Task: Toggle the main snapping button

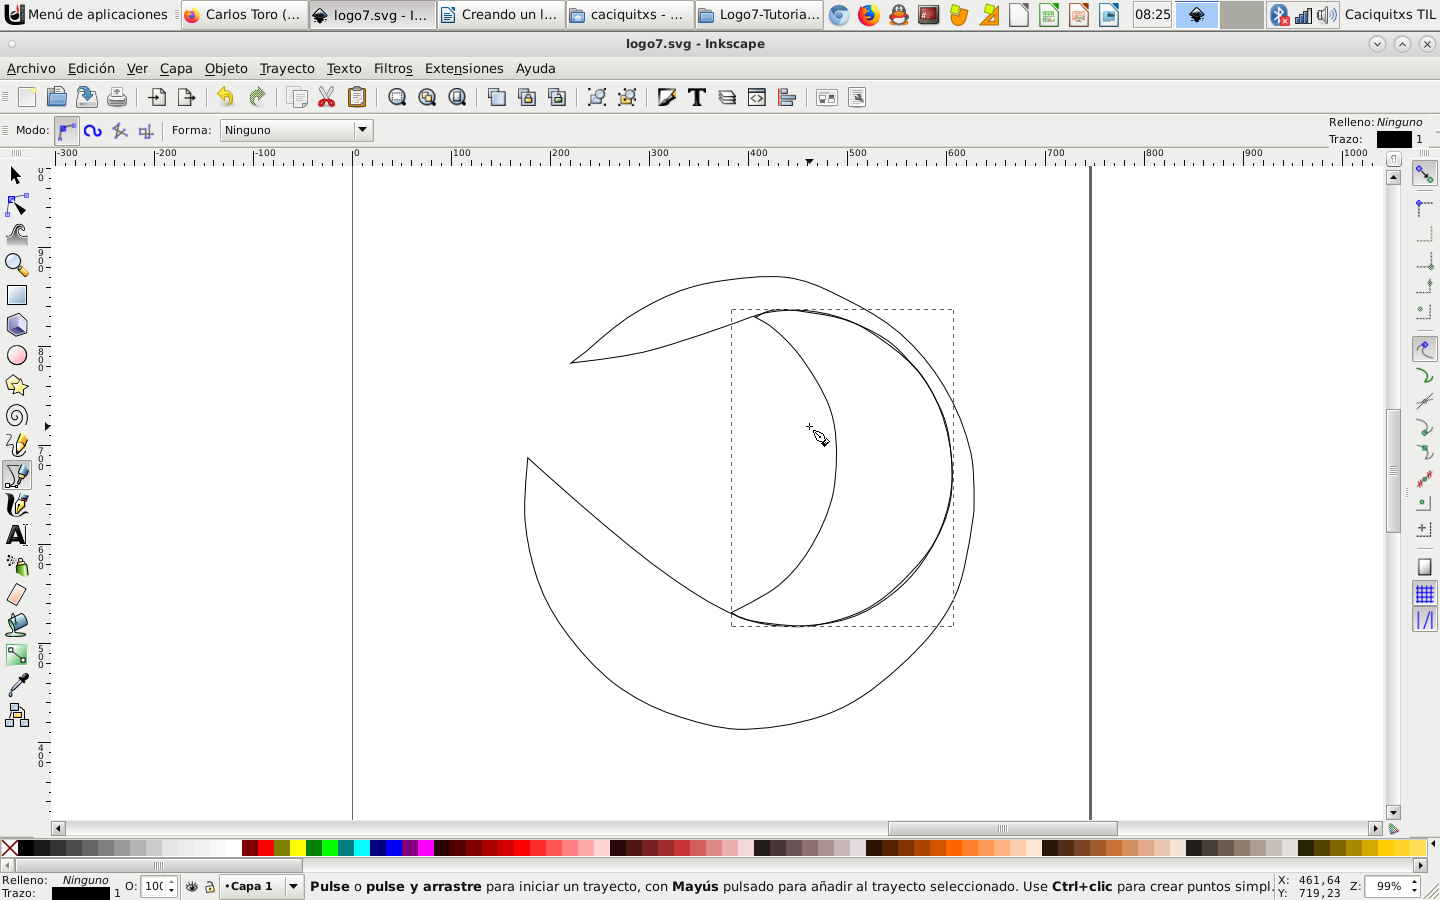Action: coord(1425,173)
